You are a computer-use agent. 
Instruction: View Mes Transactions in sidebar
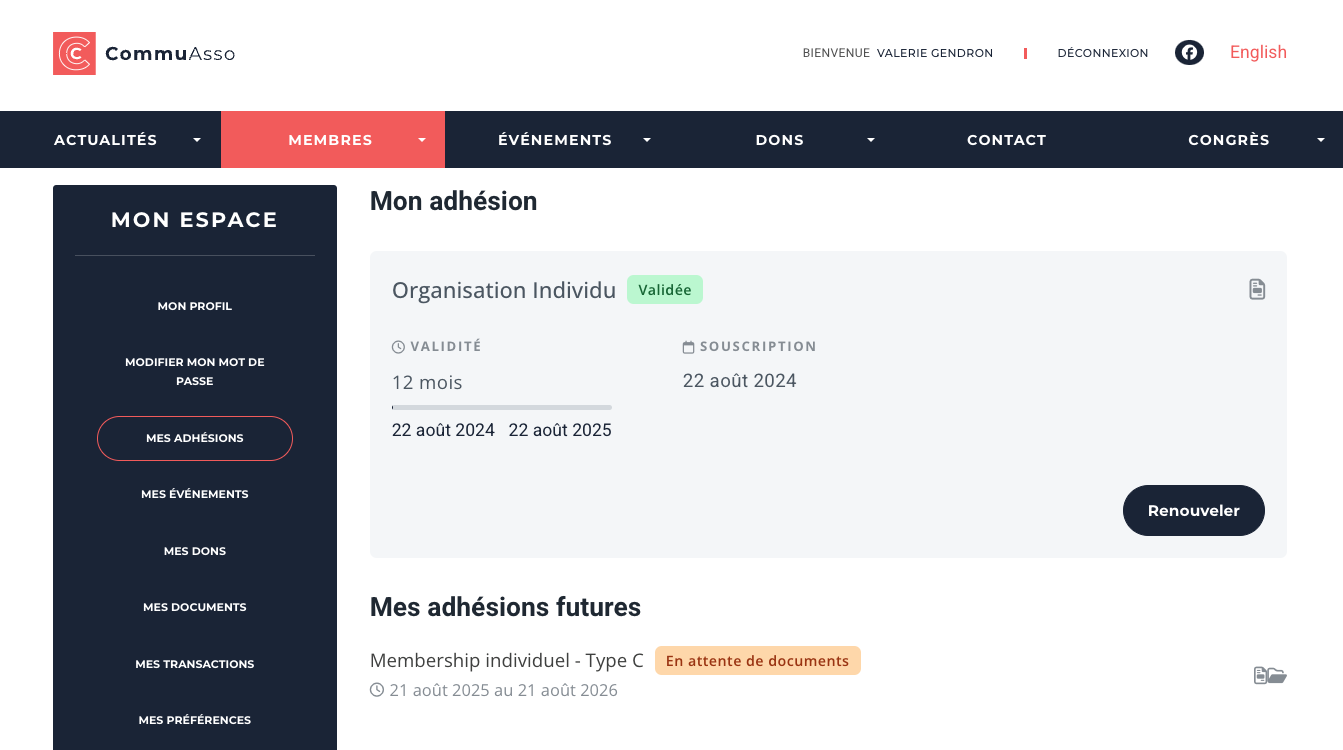(195, 664)
